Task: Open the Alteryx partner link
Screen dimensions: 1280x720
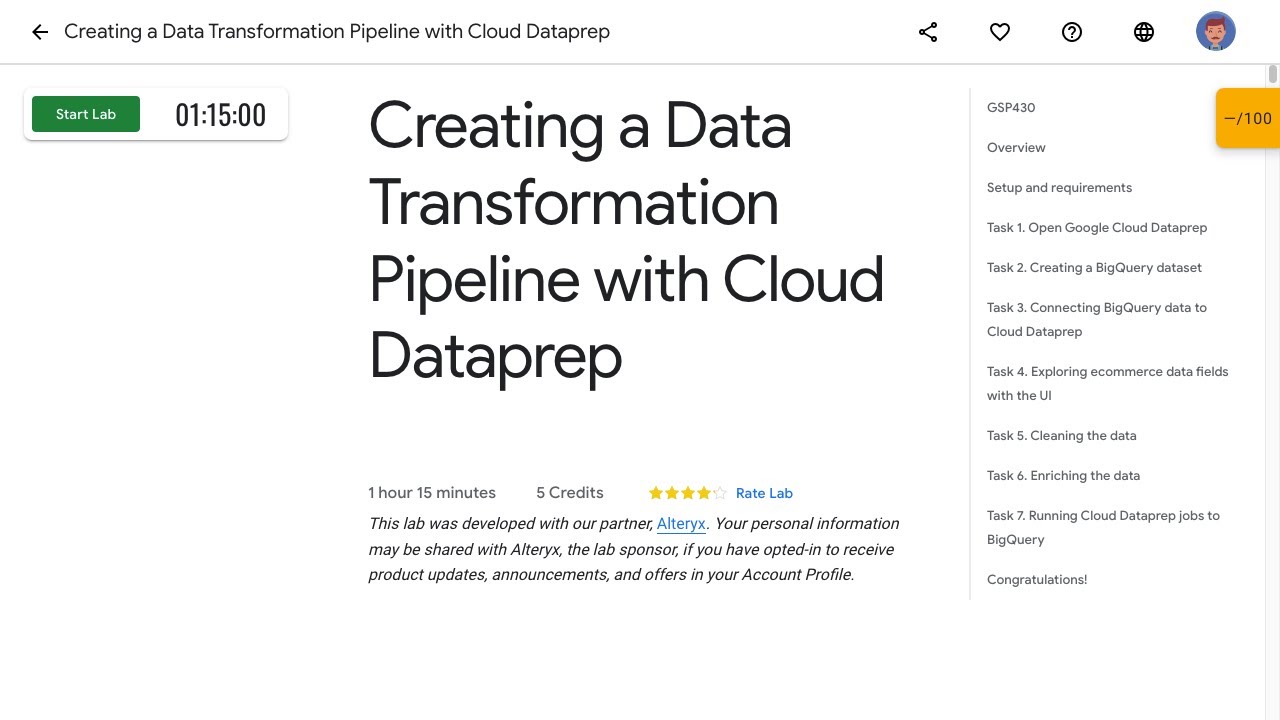Action: [681, 524]
